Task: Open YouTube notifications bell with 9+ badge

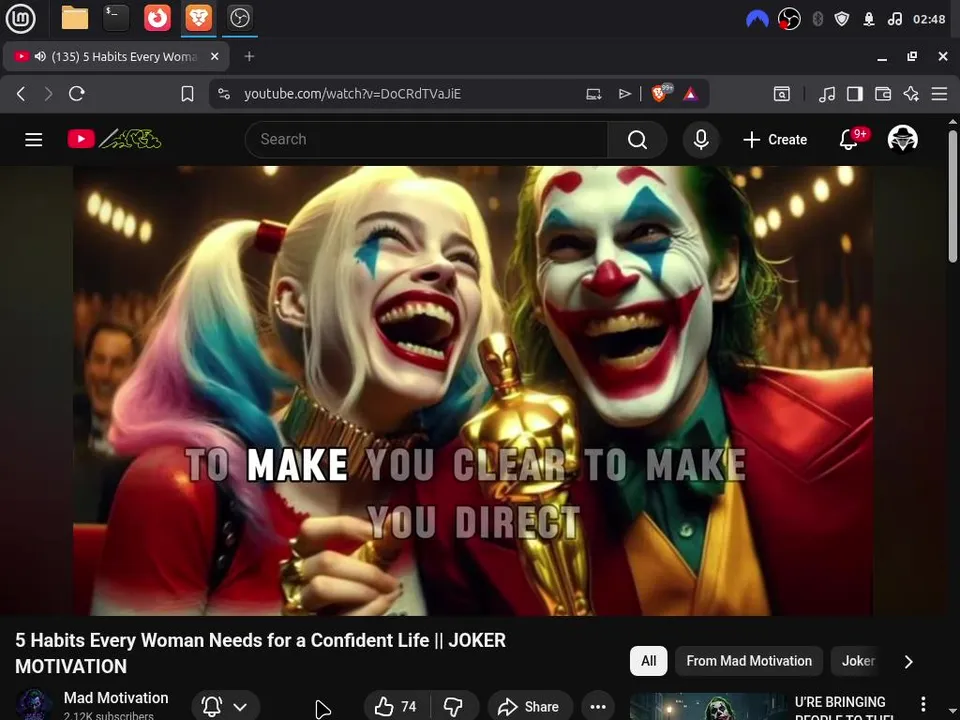Action: (x=850, y=139)
